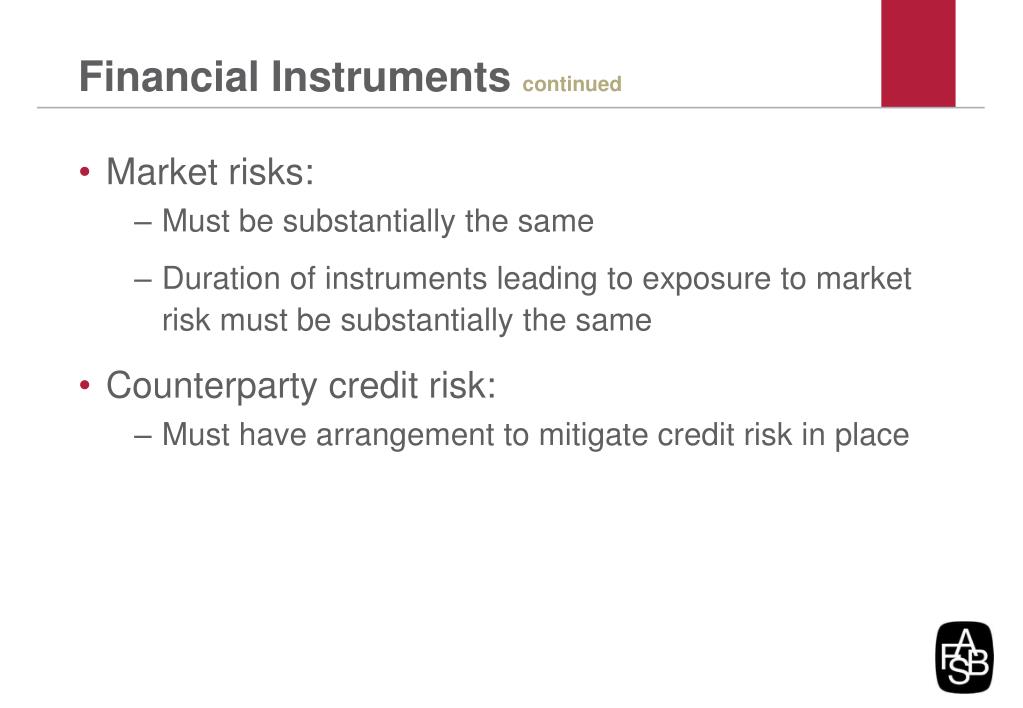This screenshot has height=708, width=1023.
Task: Click 'risk must be substantially the same' line
Action: tap(406, 320)
